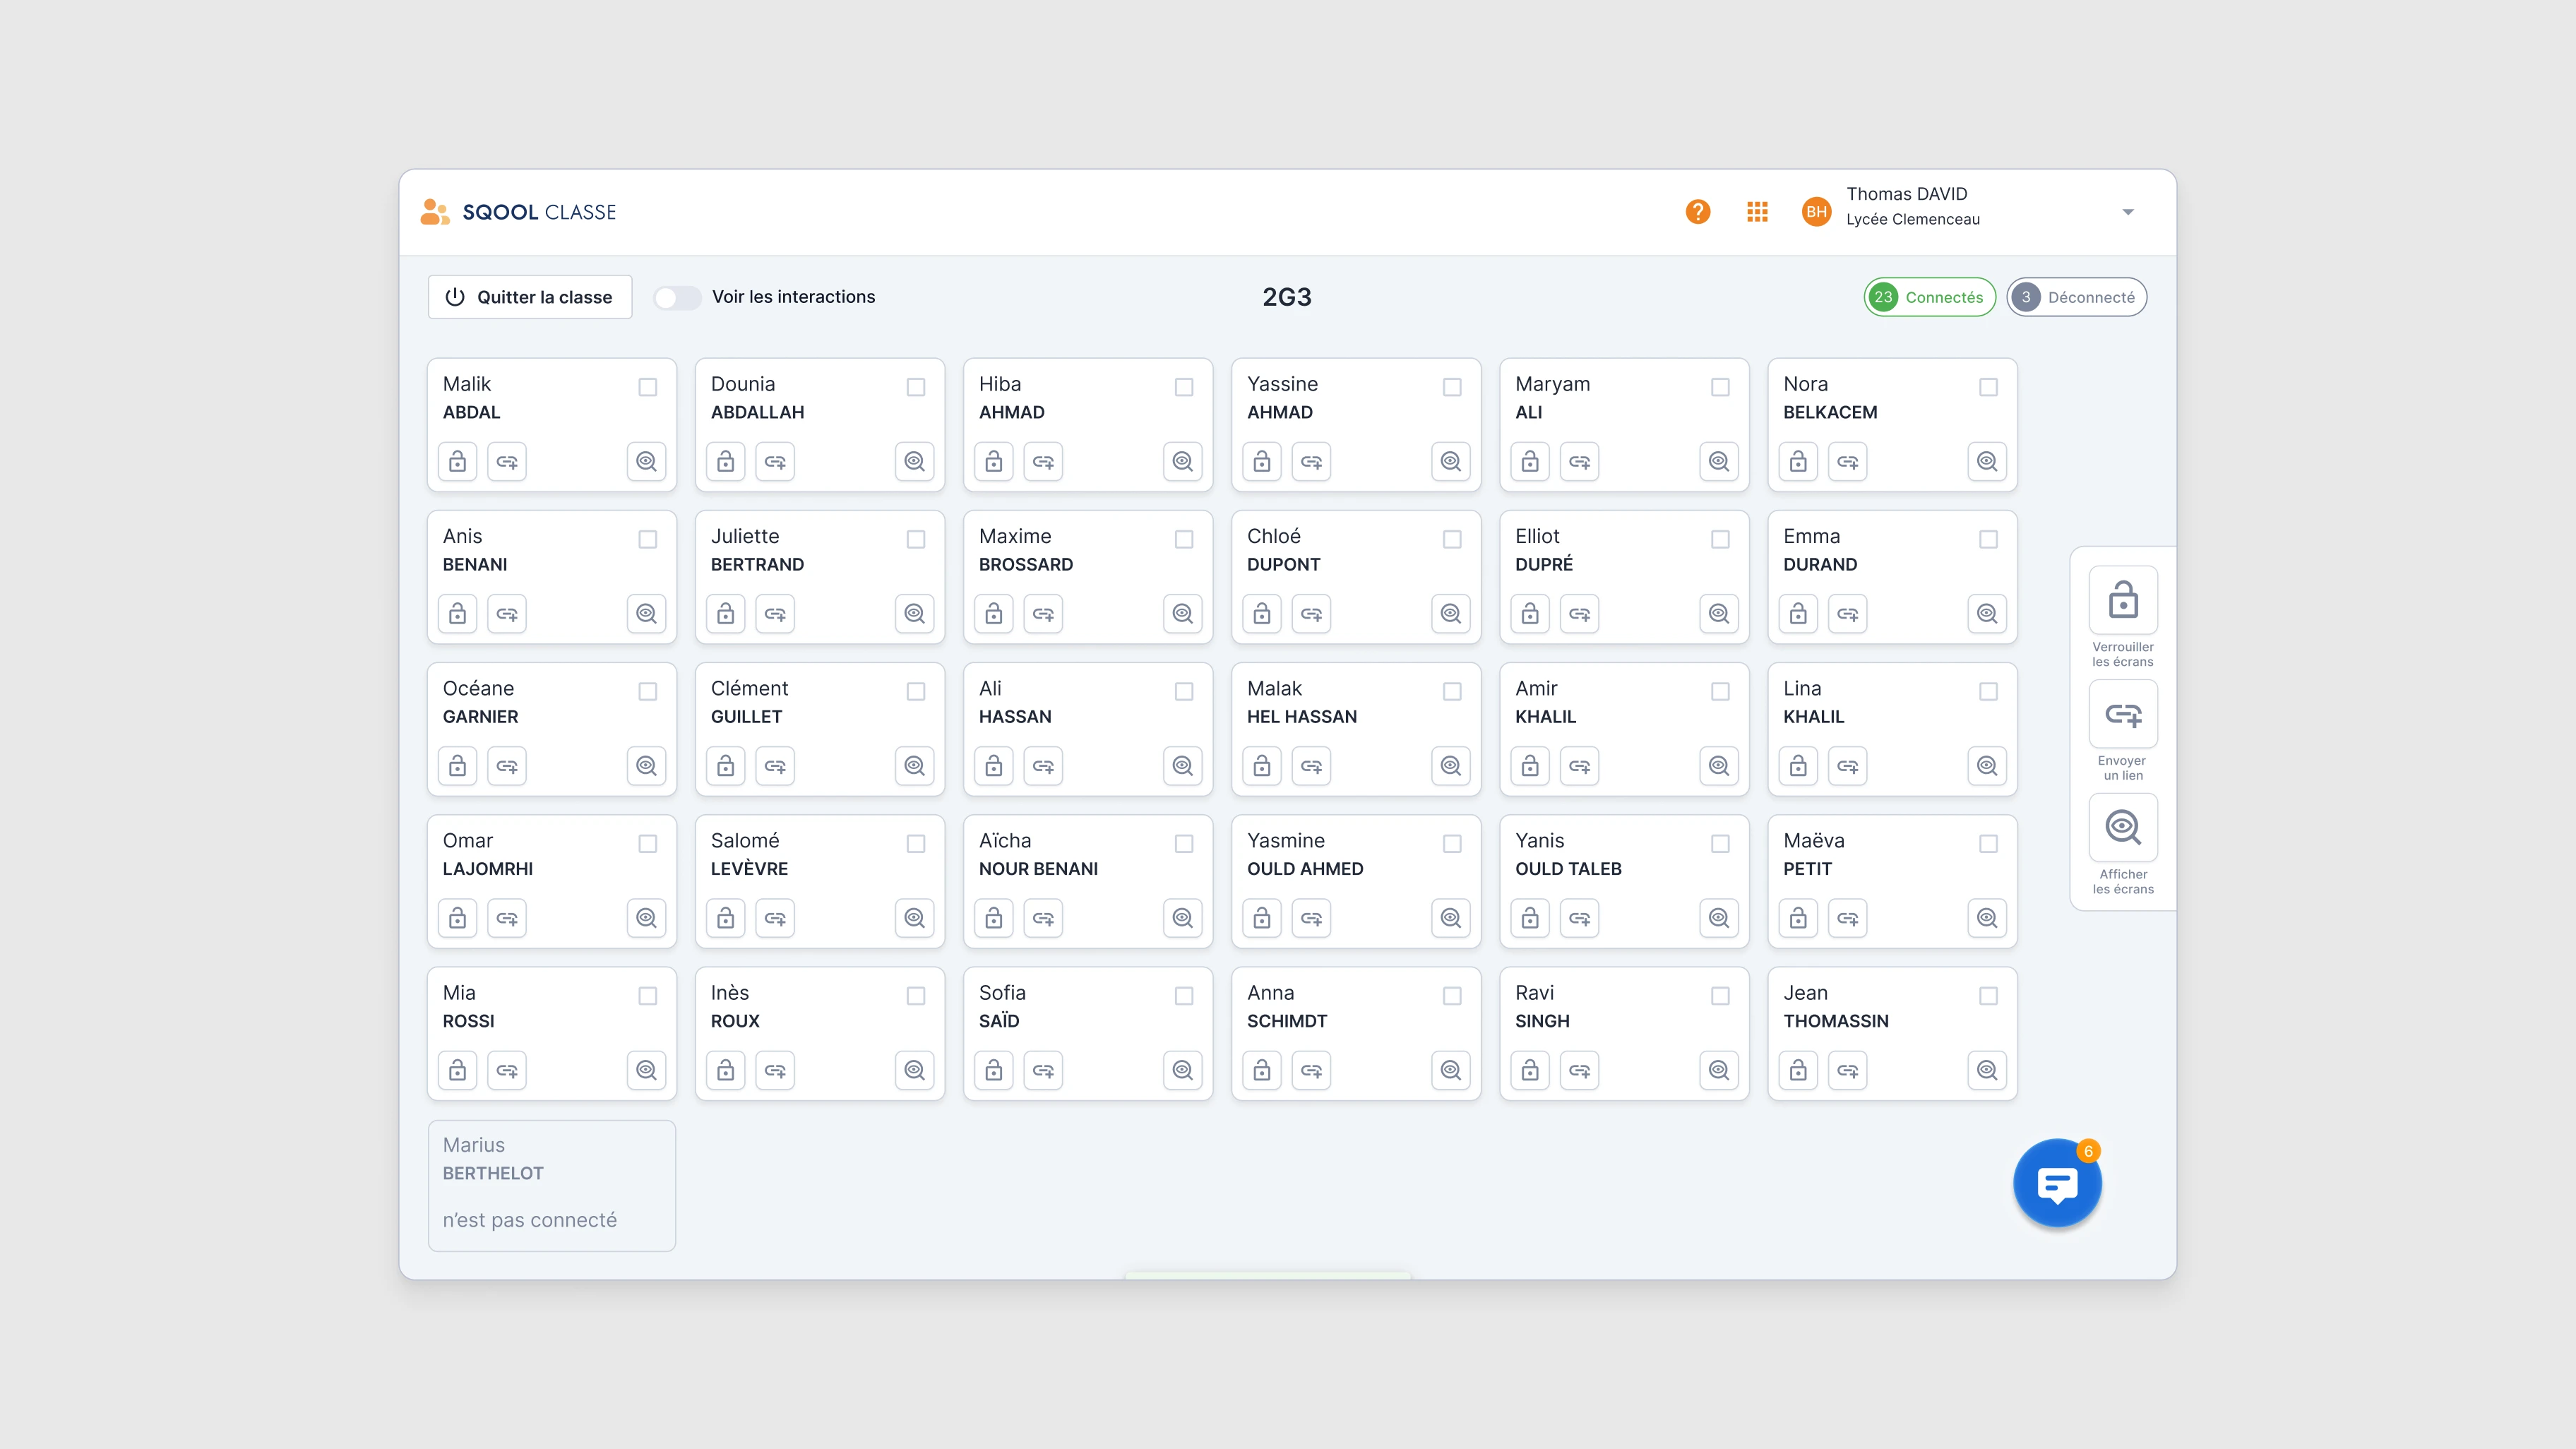
Task: View Hiba Ahmad's screen
Action: click(x=1182, y=461)
